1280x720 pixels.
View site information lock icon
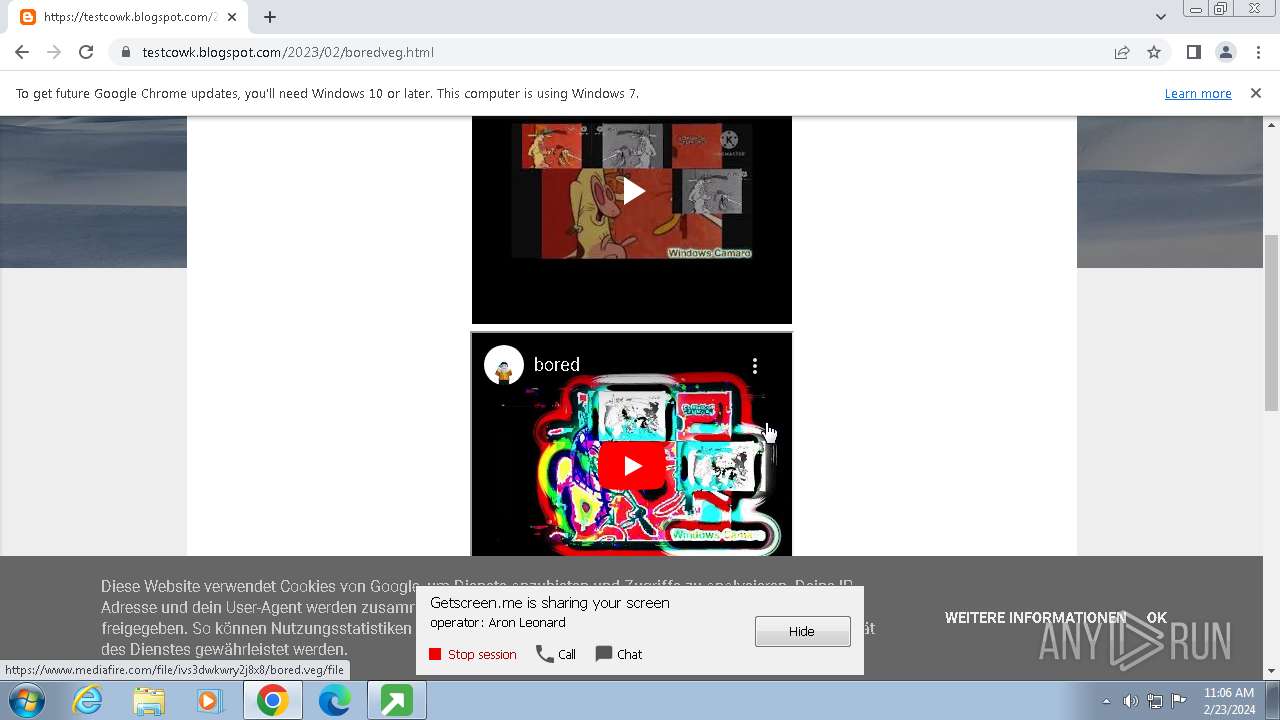(x=125, y=52)
